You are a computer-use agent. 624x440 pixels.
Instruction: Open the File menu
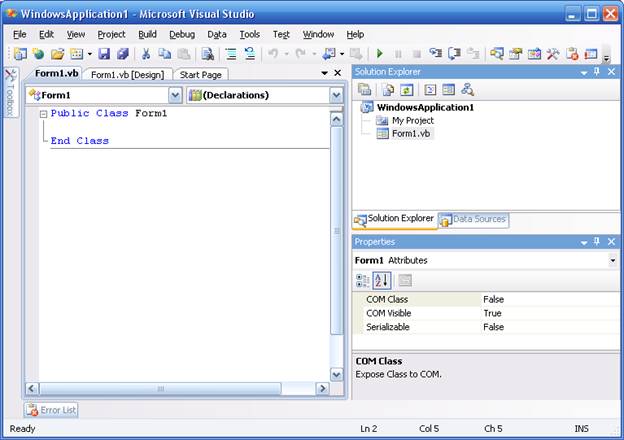coord(20,35)
